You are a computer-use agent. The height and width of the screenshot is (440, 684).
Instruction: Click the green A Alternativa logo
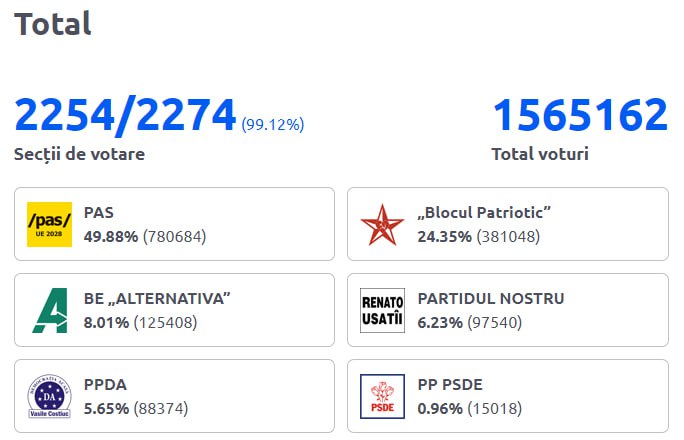tap(51, 310)
